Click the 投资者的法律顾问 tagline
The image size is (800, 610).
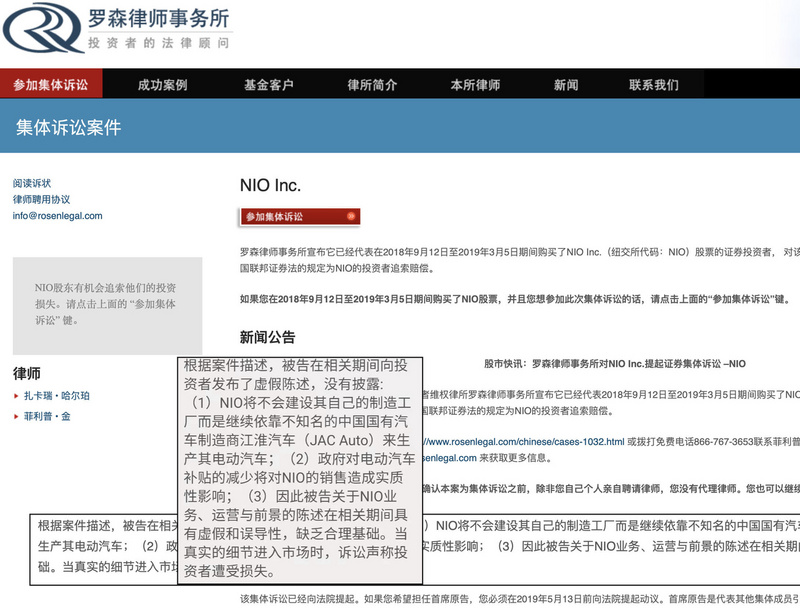[x=159, y=43]
